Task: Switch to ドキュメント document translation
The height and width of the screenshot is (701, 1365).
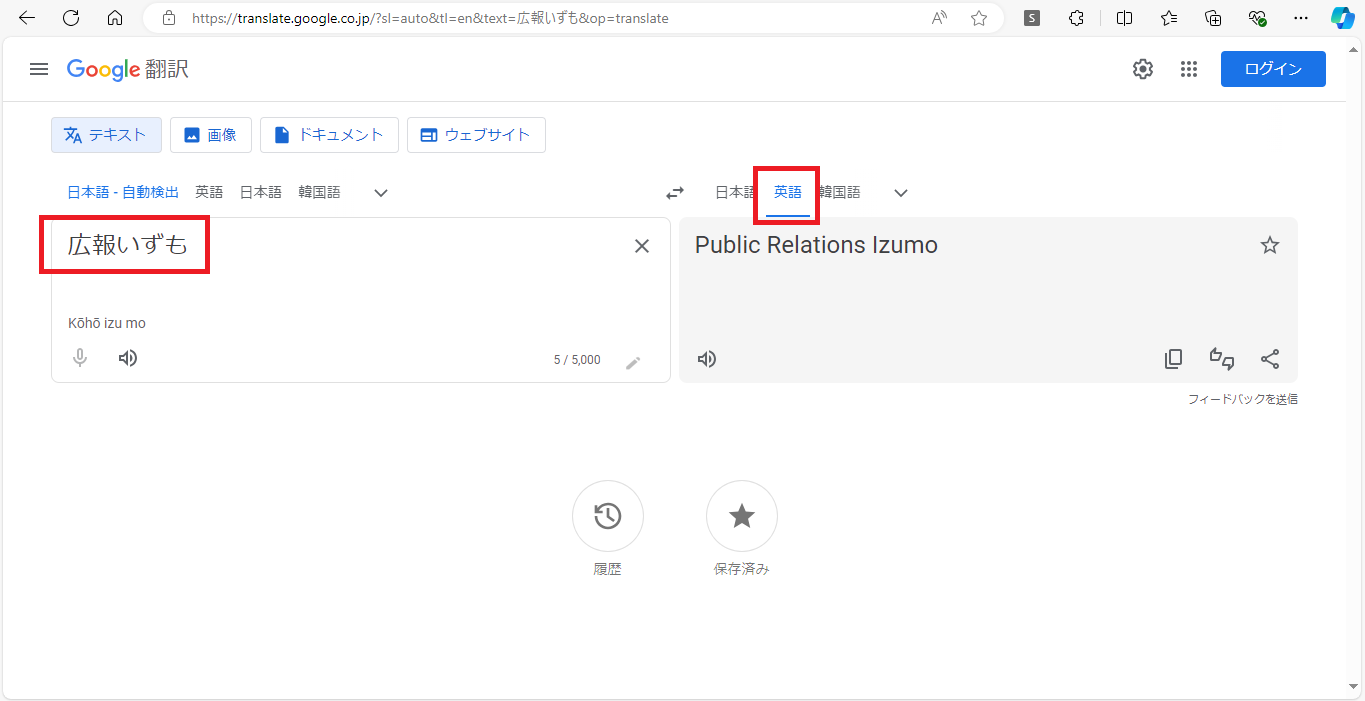Action: coord(329,135)
